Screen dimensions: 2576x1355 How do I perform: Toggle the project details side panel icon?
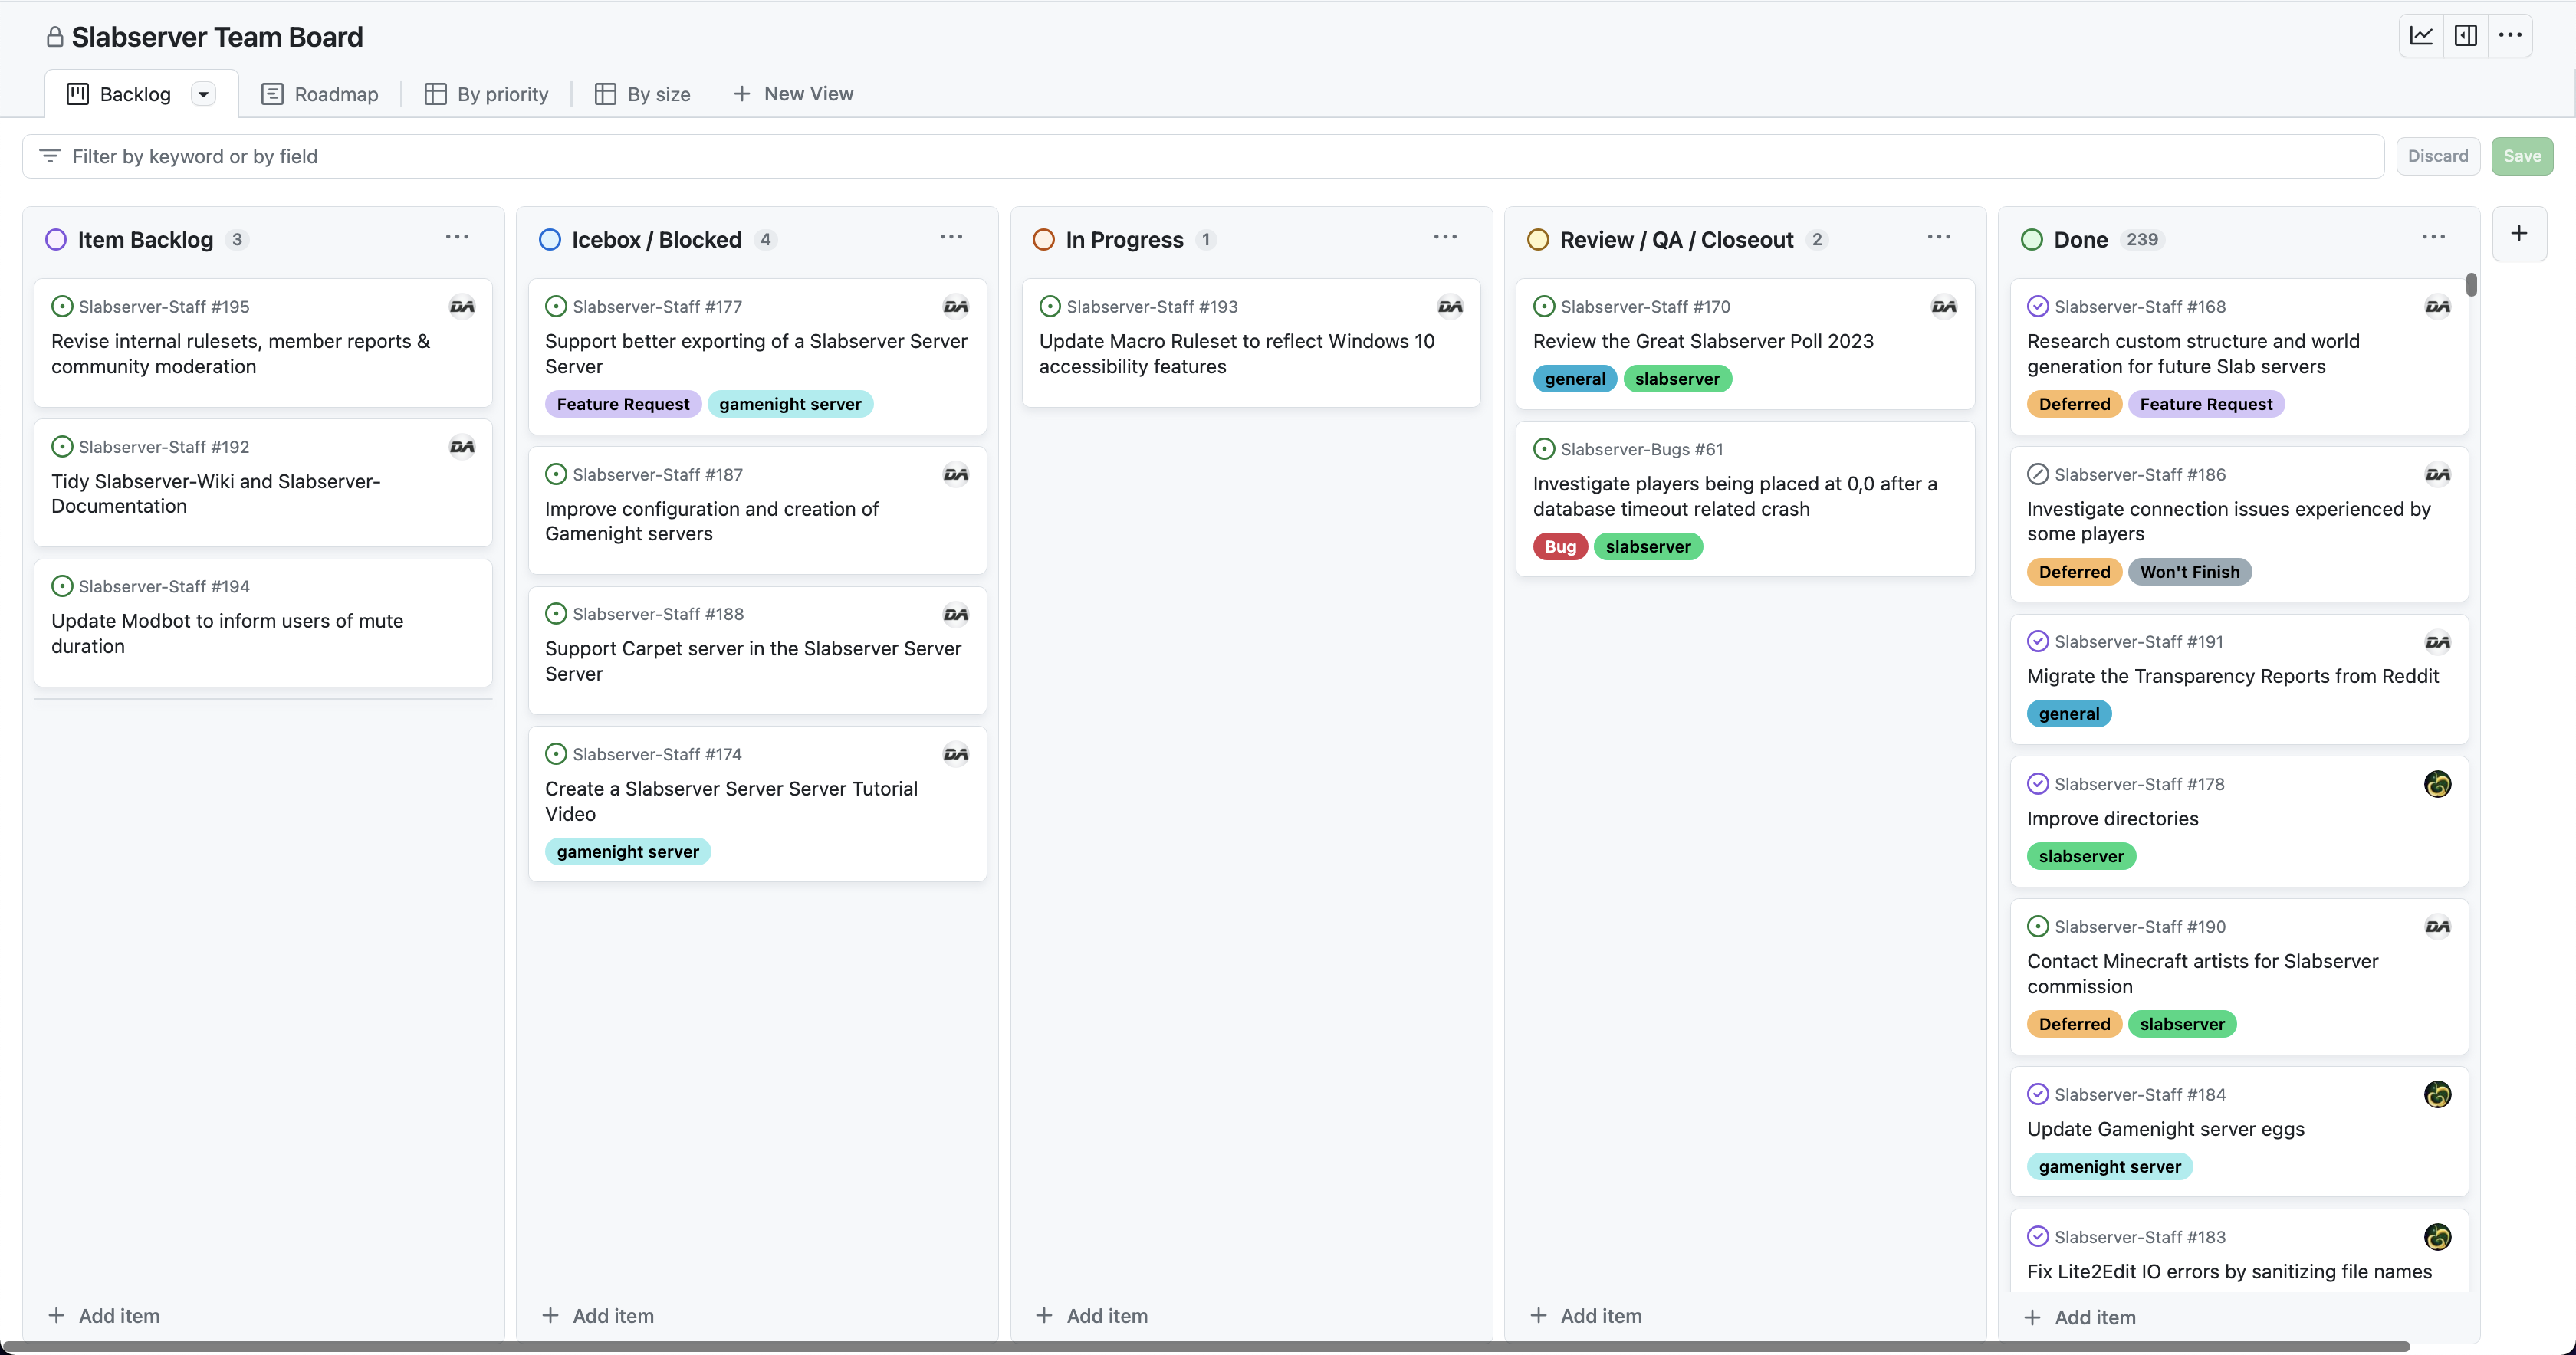pyautogui.click(x=2466, y=36)
